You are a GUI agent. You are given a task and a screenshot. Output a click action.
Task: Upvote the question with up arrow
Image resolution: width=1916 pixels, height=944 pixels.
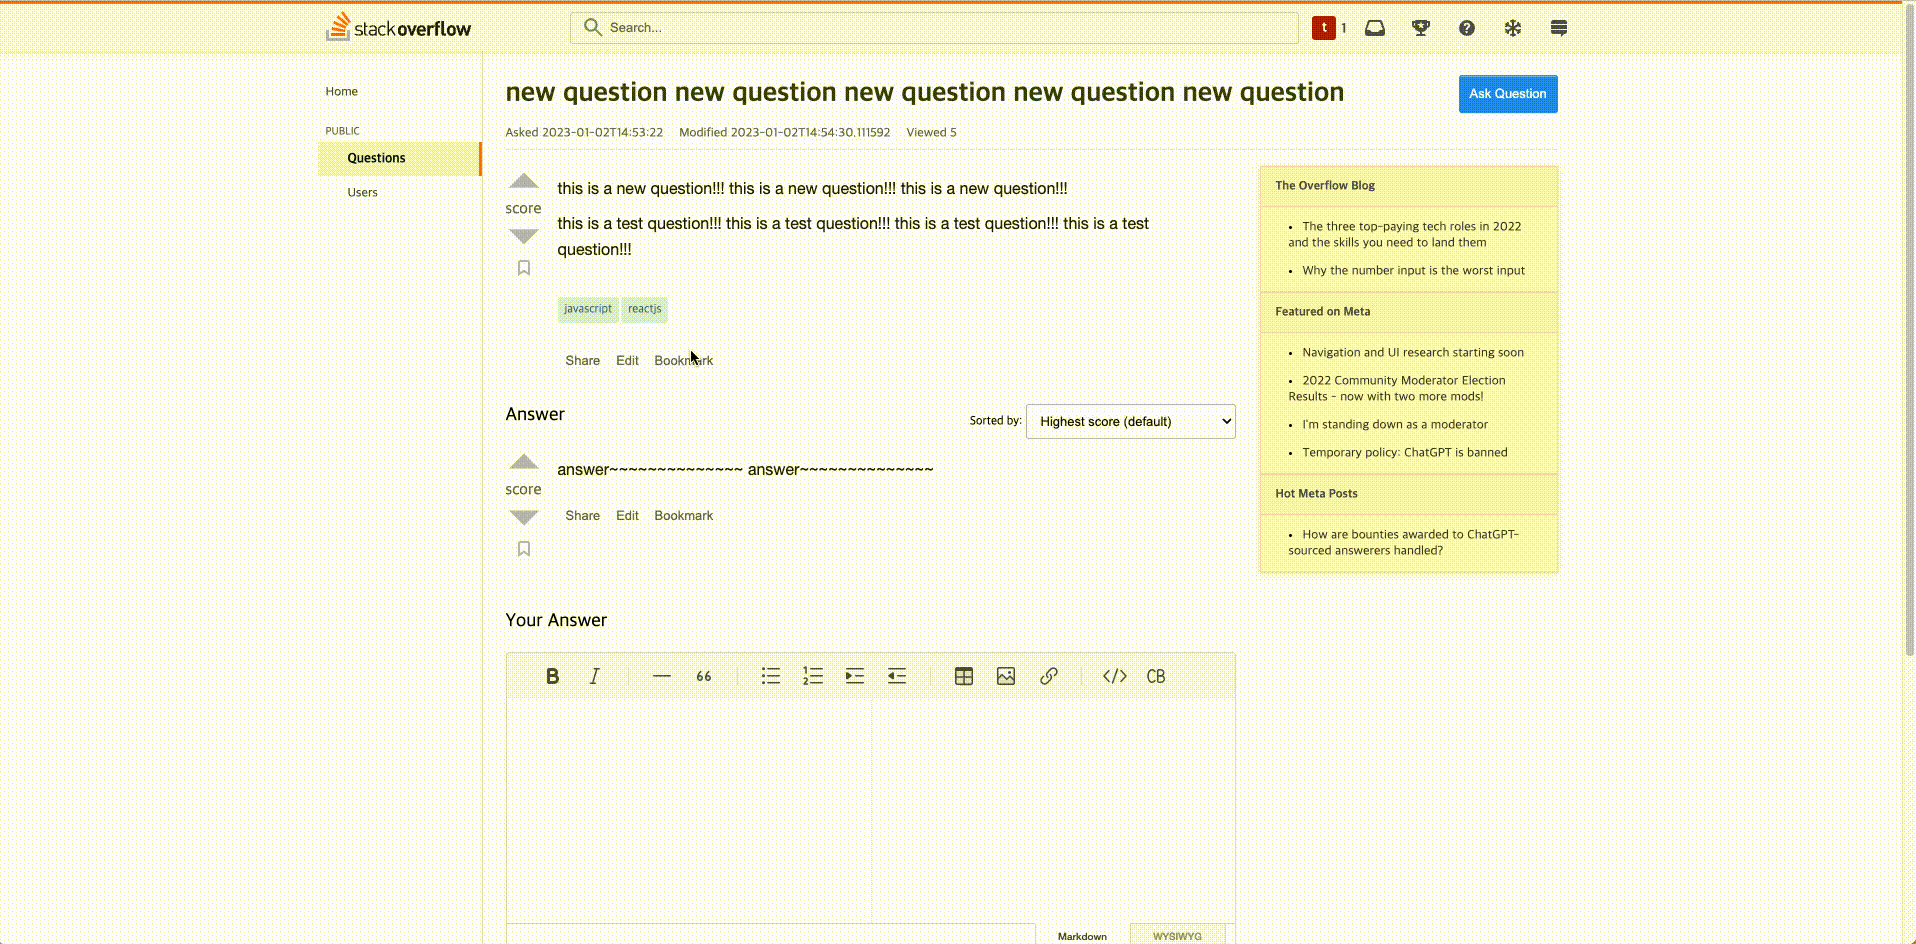point(524,181)
